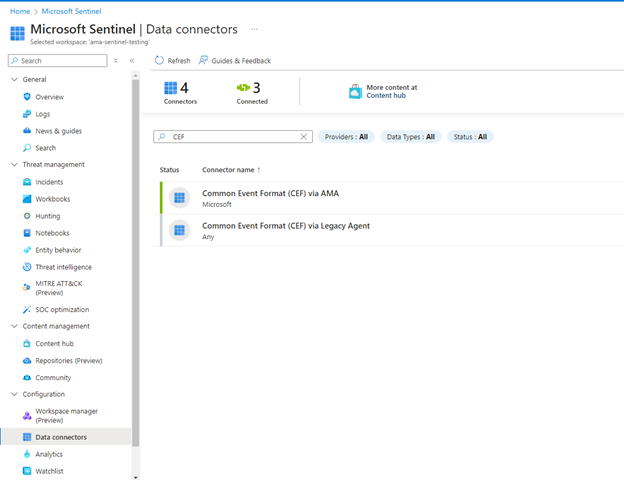Click the connector search field containing CEF
This screenshot has height=480, width=624.
233,137
